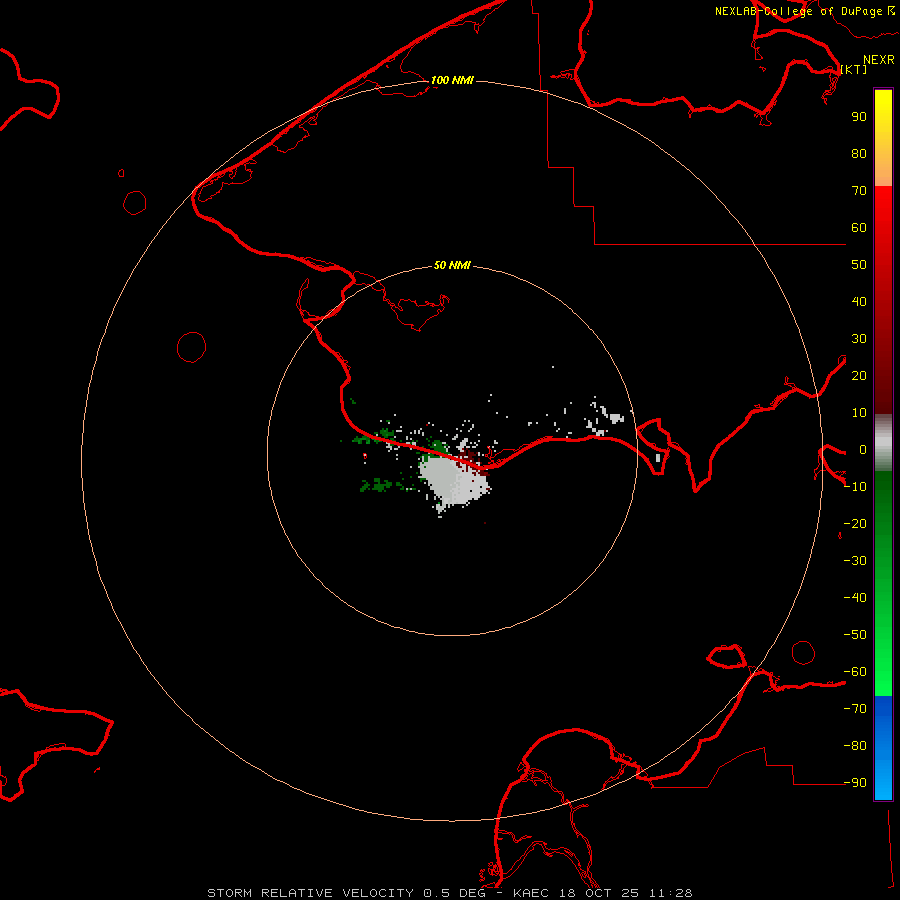Click the blue bottom segment of colorbar
This screenshot has width=900, height=900.
point(883,748)
